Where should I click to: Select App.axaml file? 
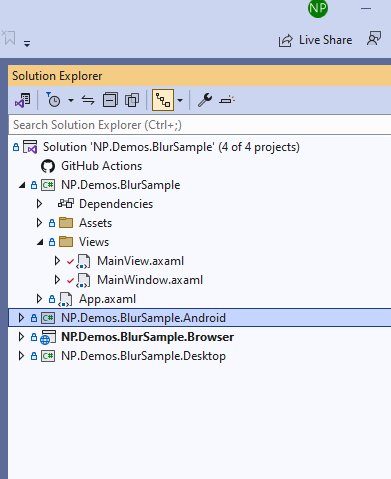coord(107,299)
